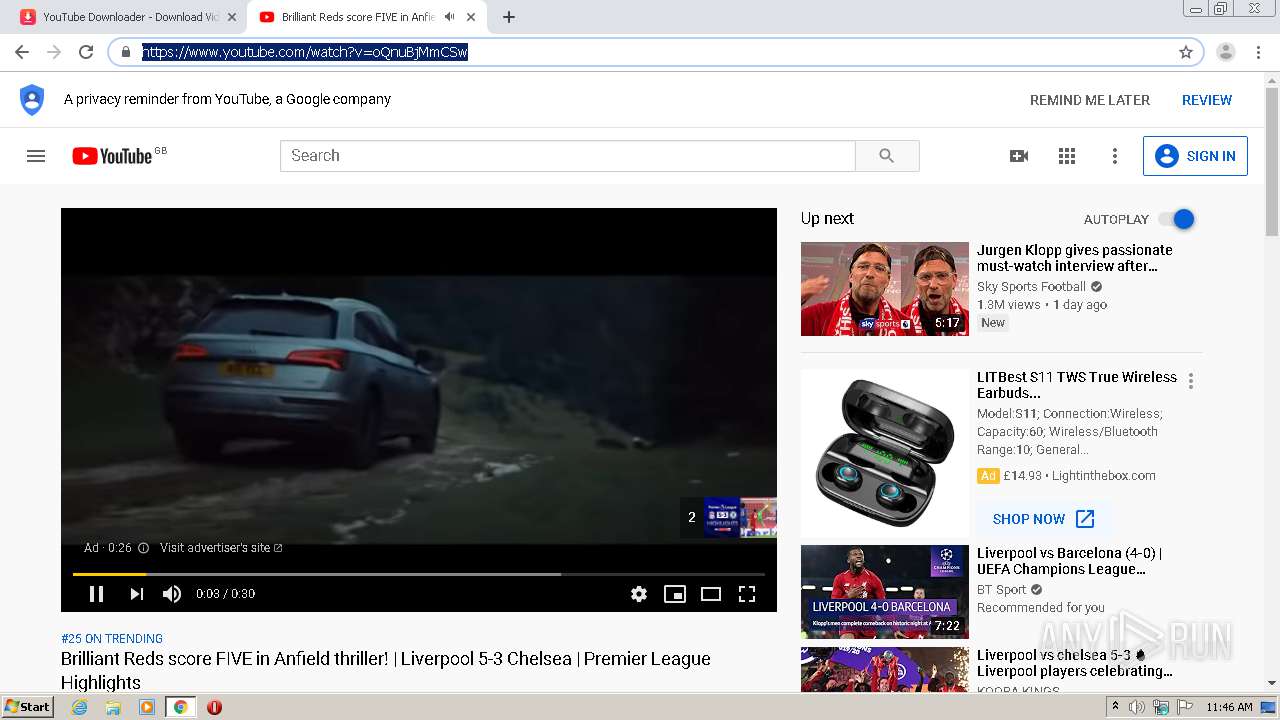1280x720 pixels.
Task: Go forward in browser history
Action: (54, 52)
